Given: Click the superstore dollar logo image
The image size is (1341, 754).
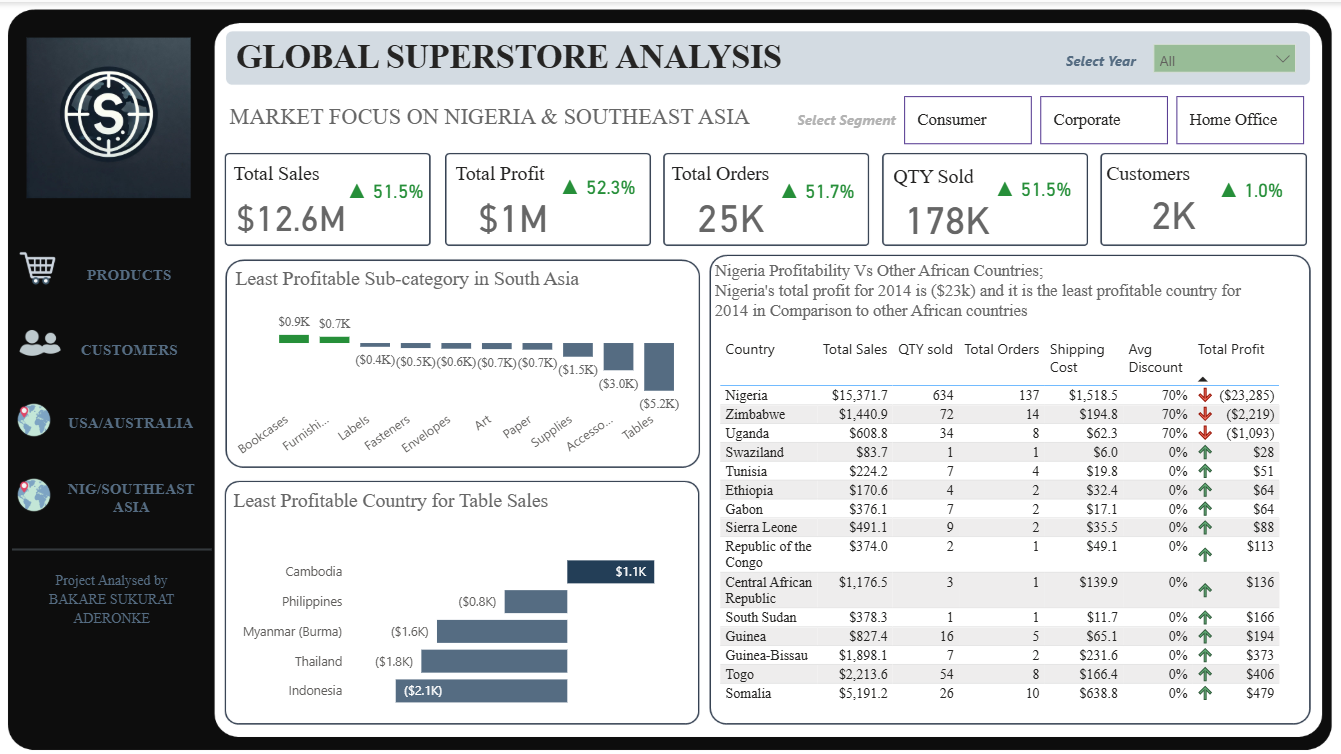Looking at the screenshot, I should pyautogui.click(x=108, y=117).
